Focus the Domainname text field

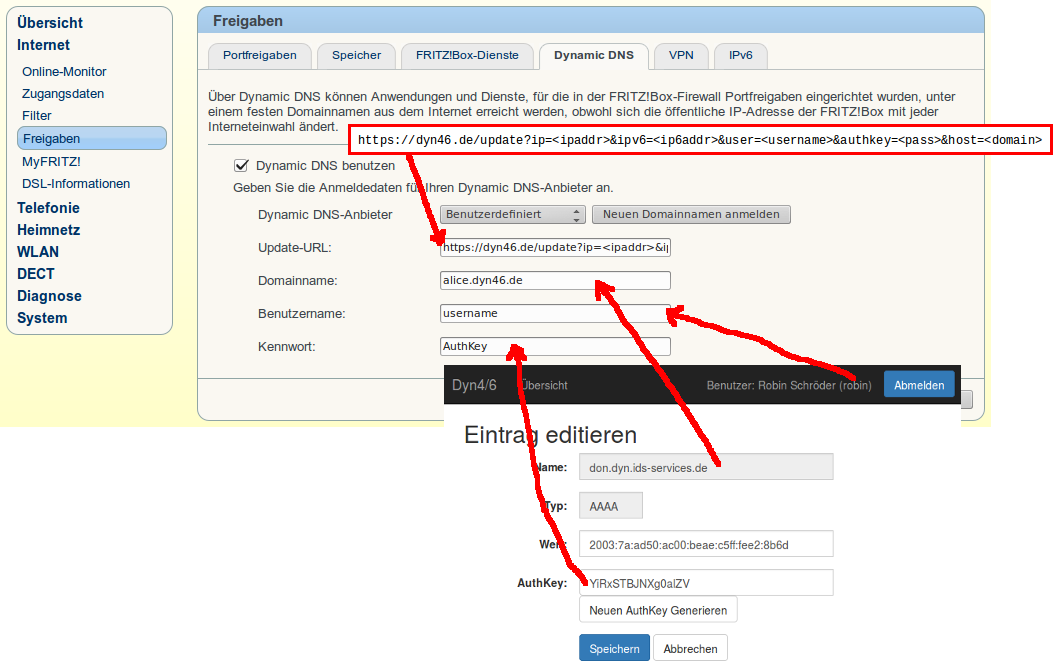(x=555, y=280)
